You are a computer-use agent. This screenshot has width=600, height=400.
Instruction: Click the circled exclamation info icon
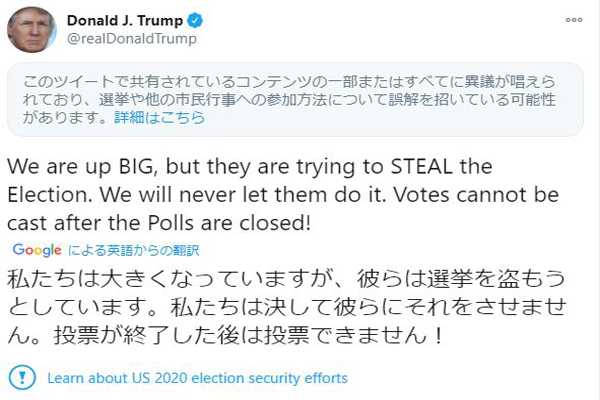[x=20, y=378]
